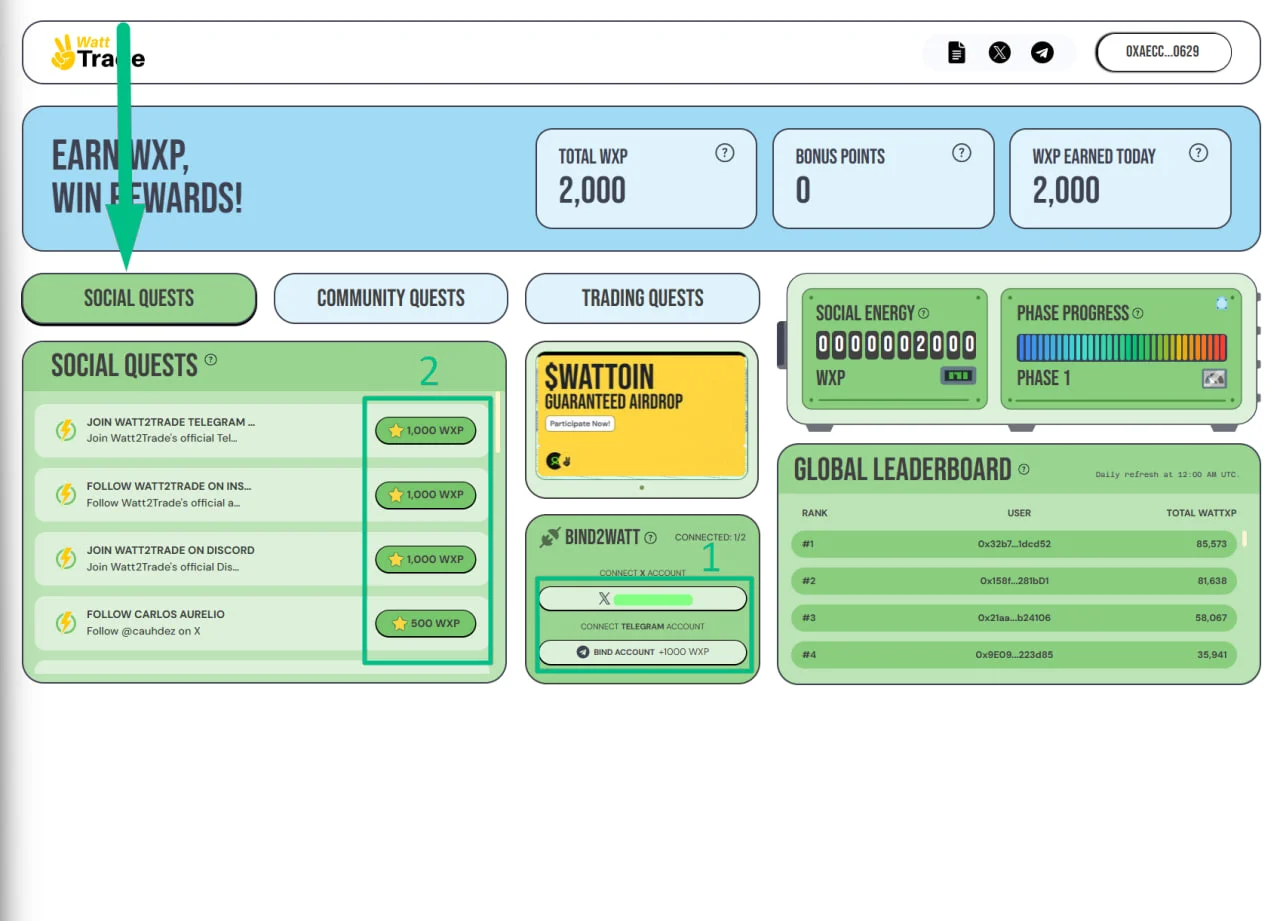Open the wallet button 0XAECC...0629
This screenshot has width=1280, height=921.
click(x=1164, y=52)
